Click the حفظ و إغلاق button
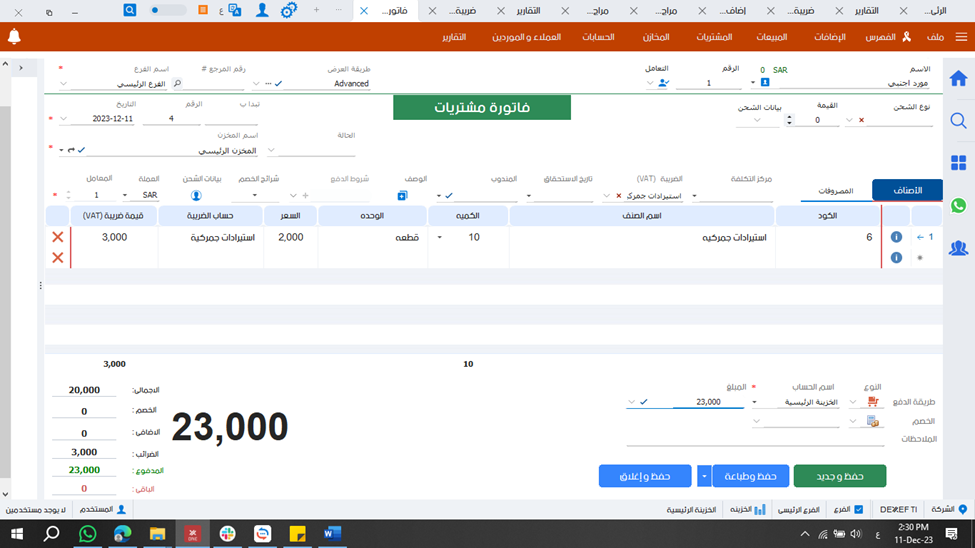Screen dimensions: 975x548 [645, 476]
